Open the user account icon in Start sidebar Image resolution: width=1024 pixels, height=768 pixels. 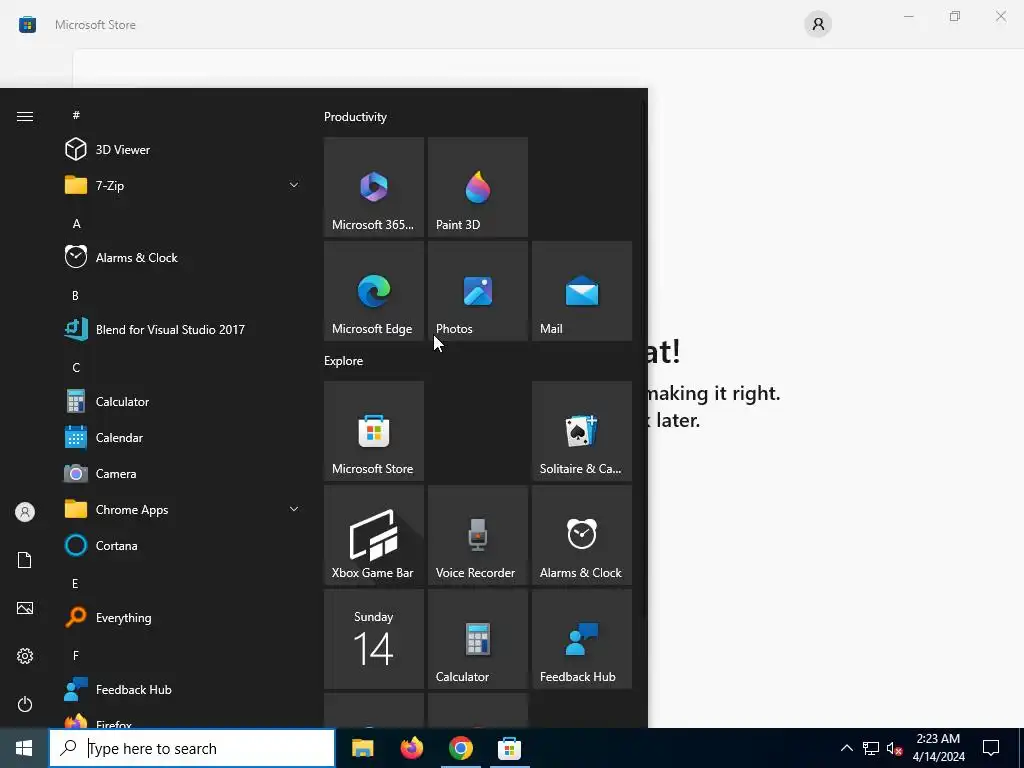(x=25, y=512)
